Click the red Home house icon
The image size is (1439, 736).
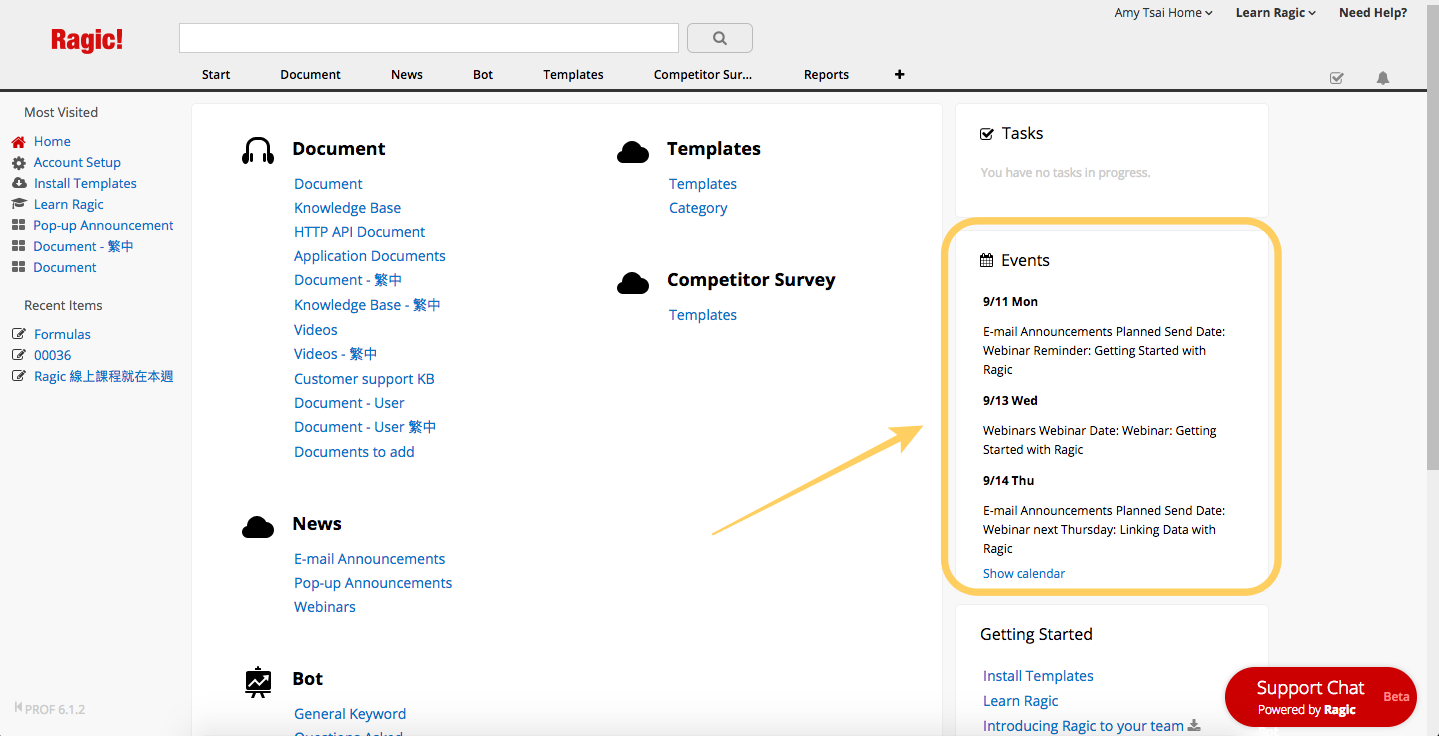coord(18,141)
